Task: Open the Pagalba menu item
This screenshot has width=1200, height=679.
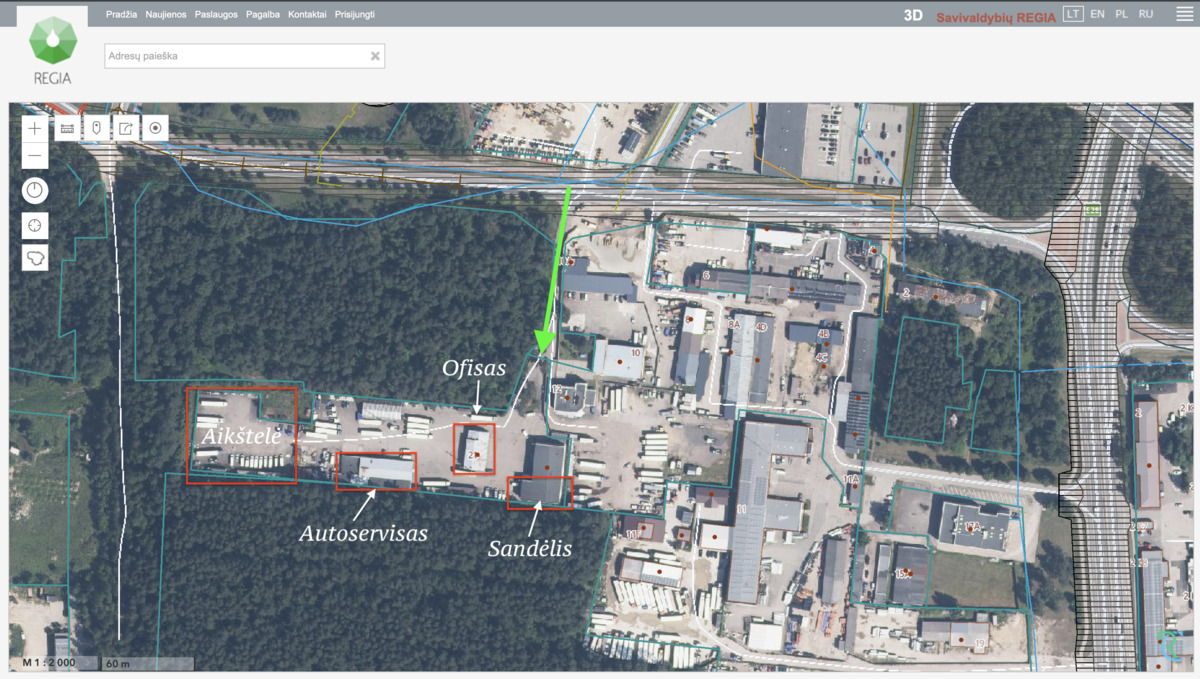Action: pyautogui.click(x=263, y=15)
